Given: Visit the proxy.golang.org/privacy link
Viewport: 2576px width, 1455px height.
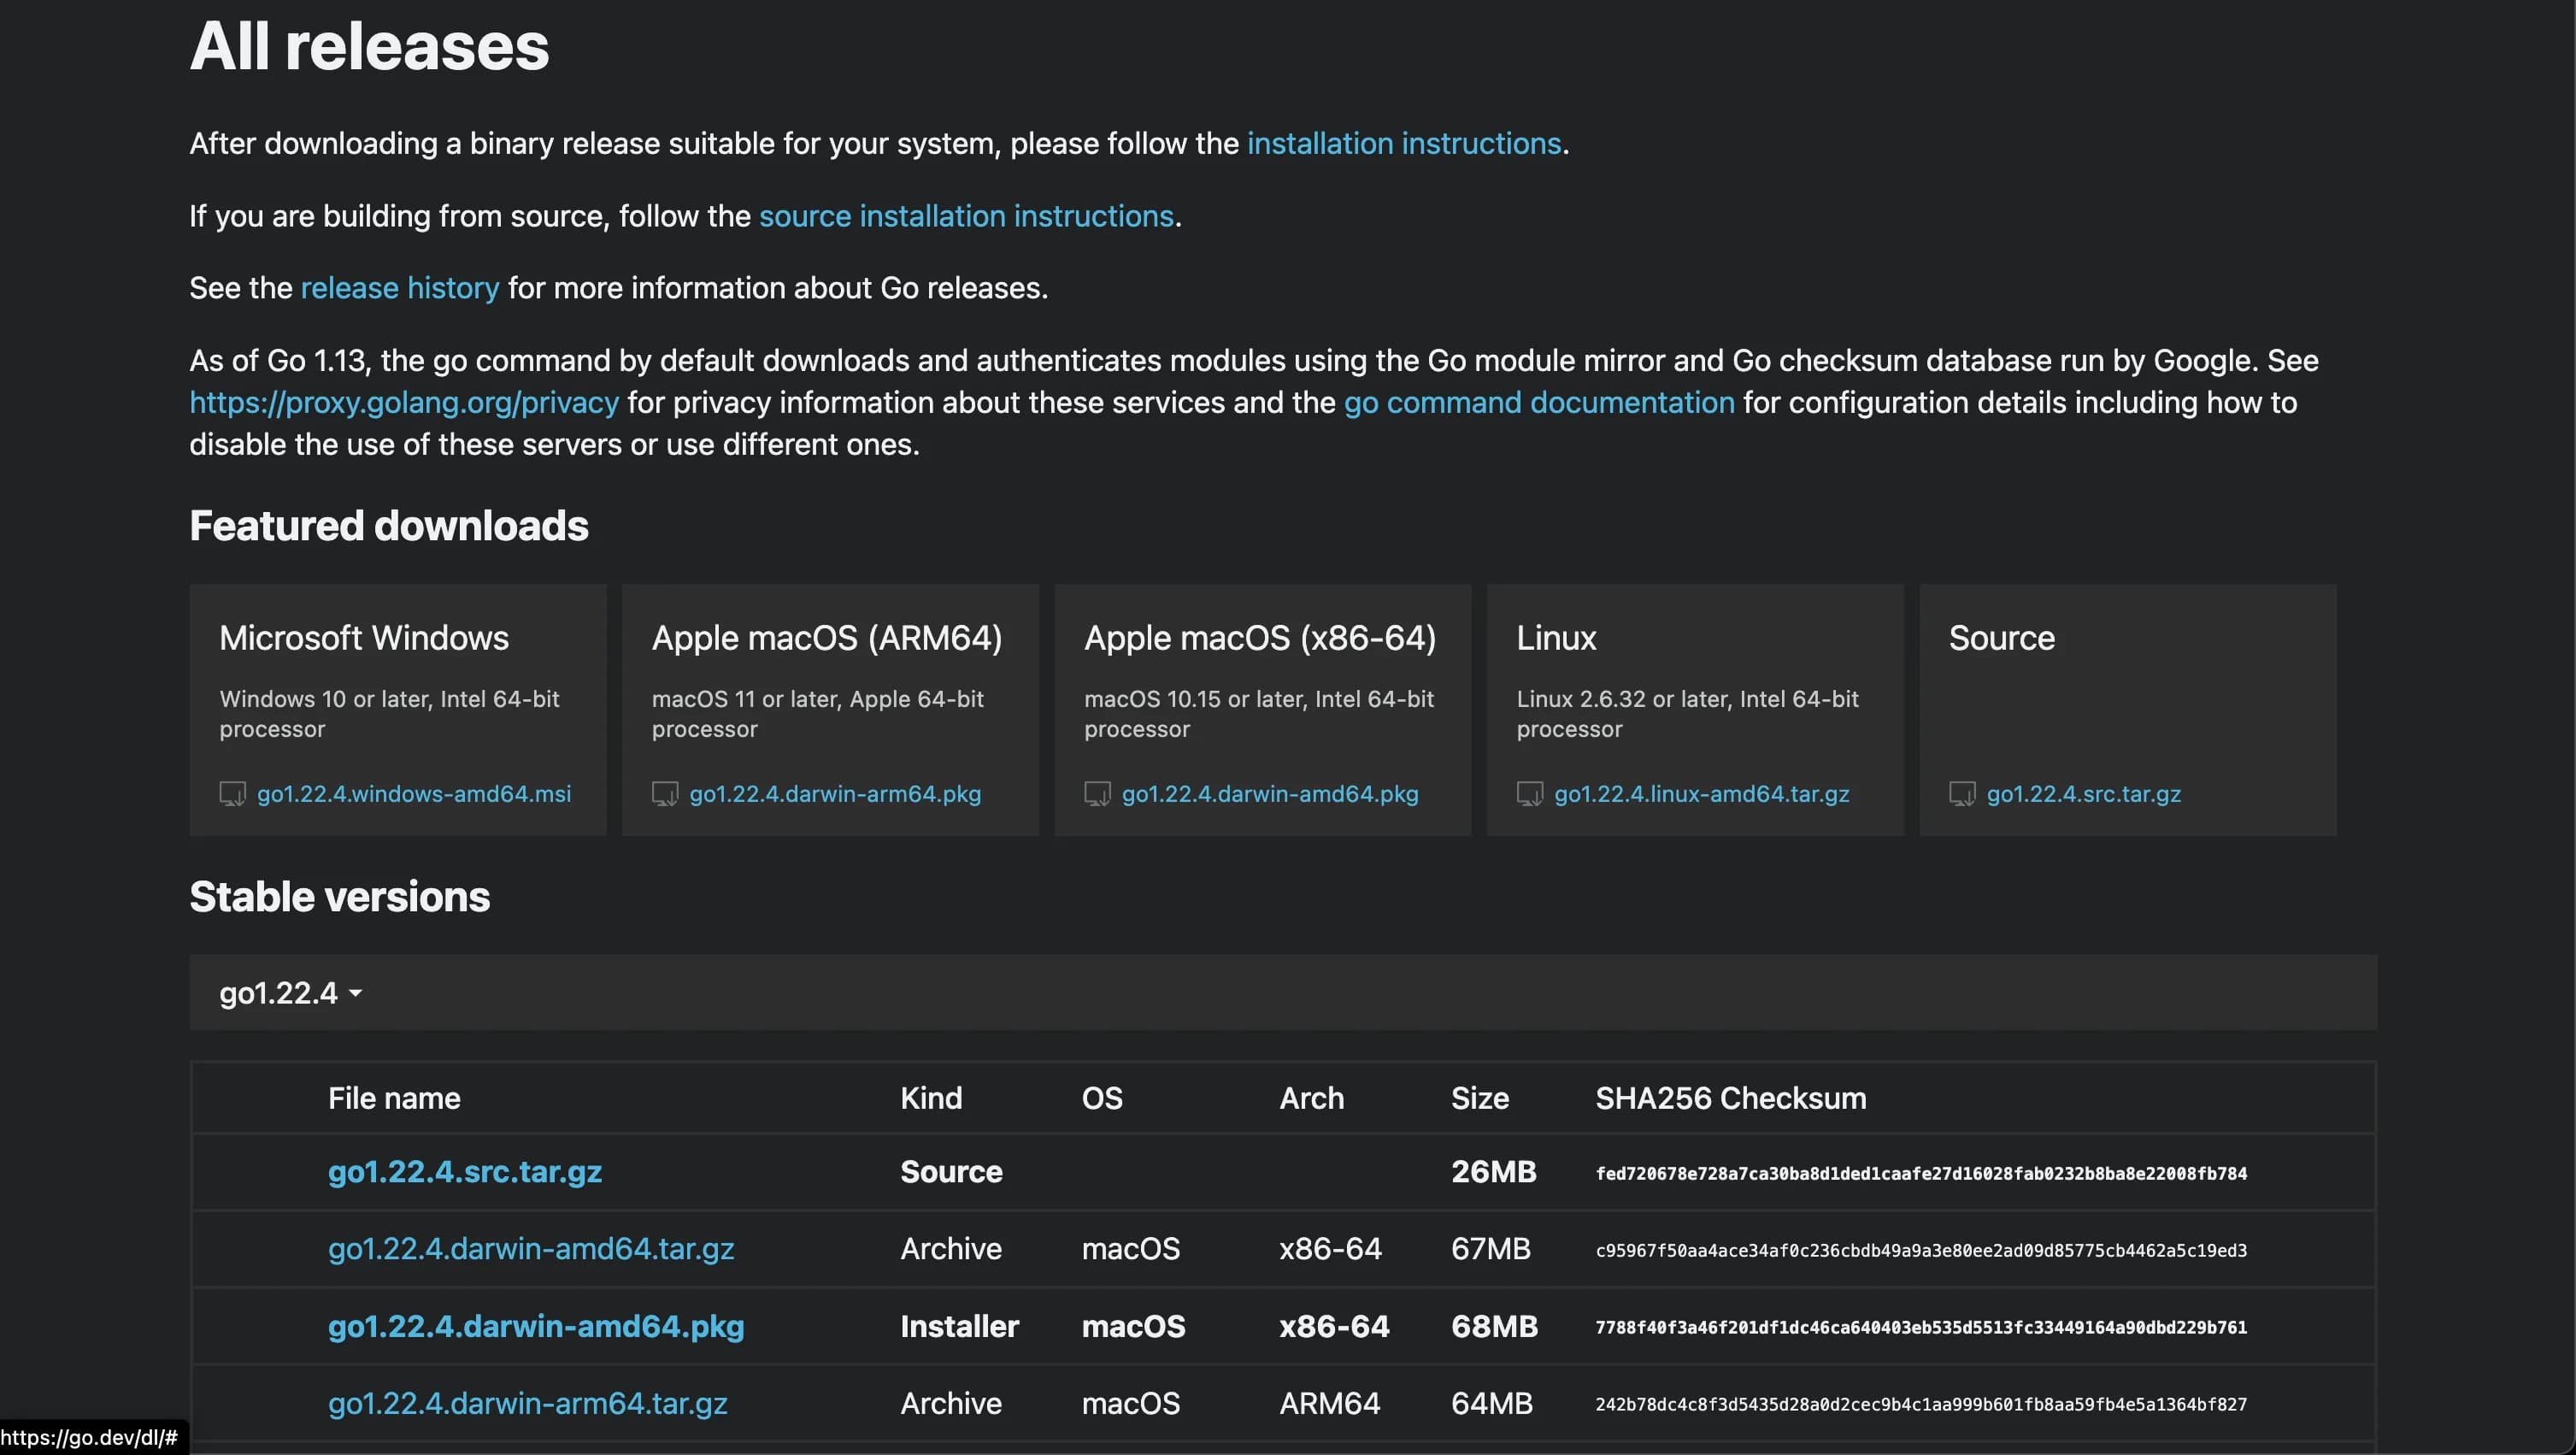Looking at the screenshot, I should (404, 402).
